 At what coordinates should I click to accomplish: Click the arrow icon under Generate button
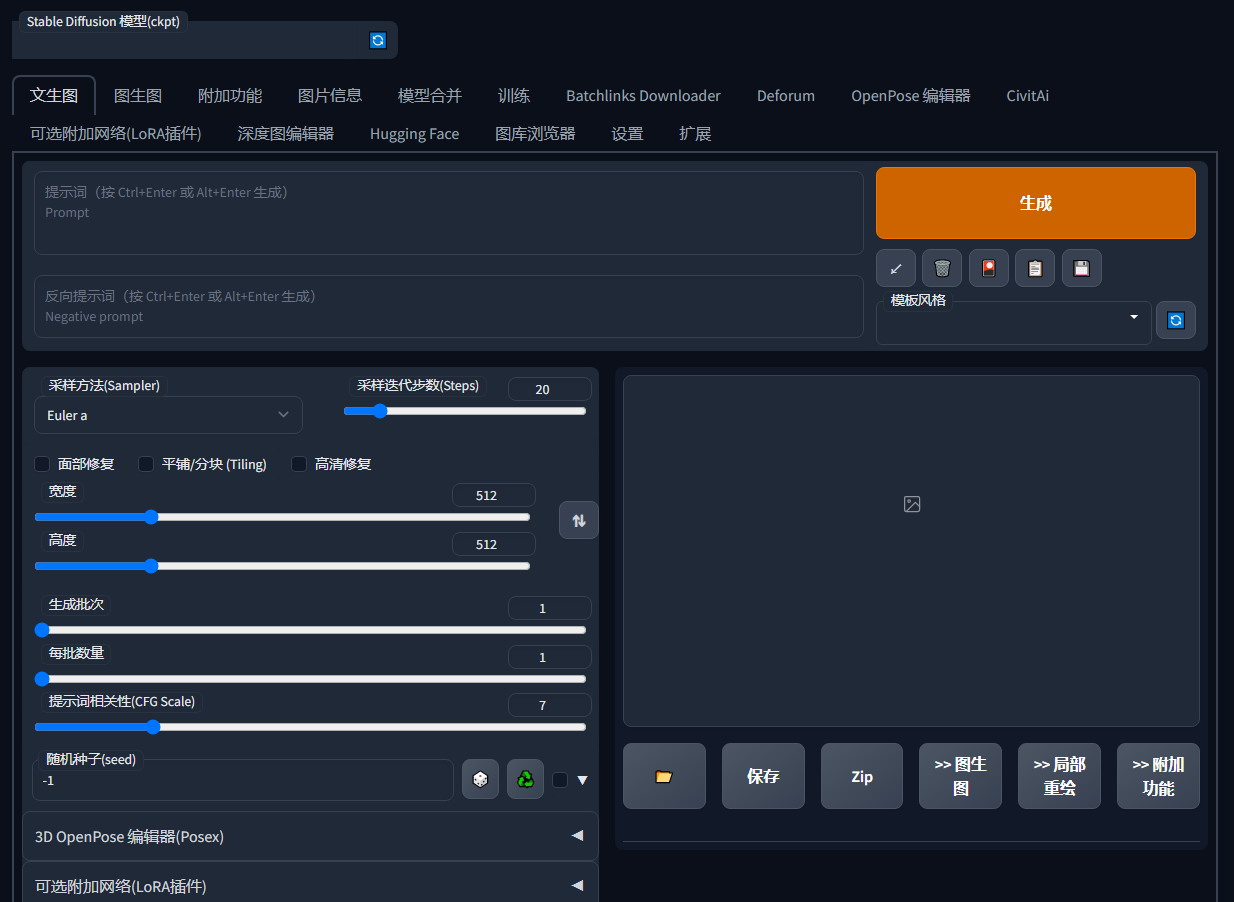896,268
